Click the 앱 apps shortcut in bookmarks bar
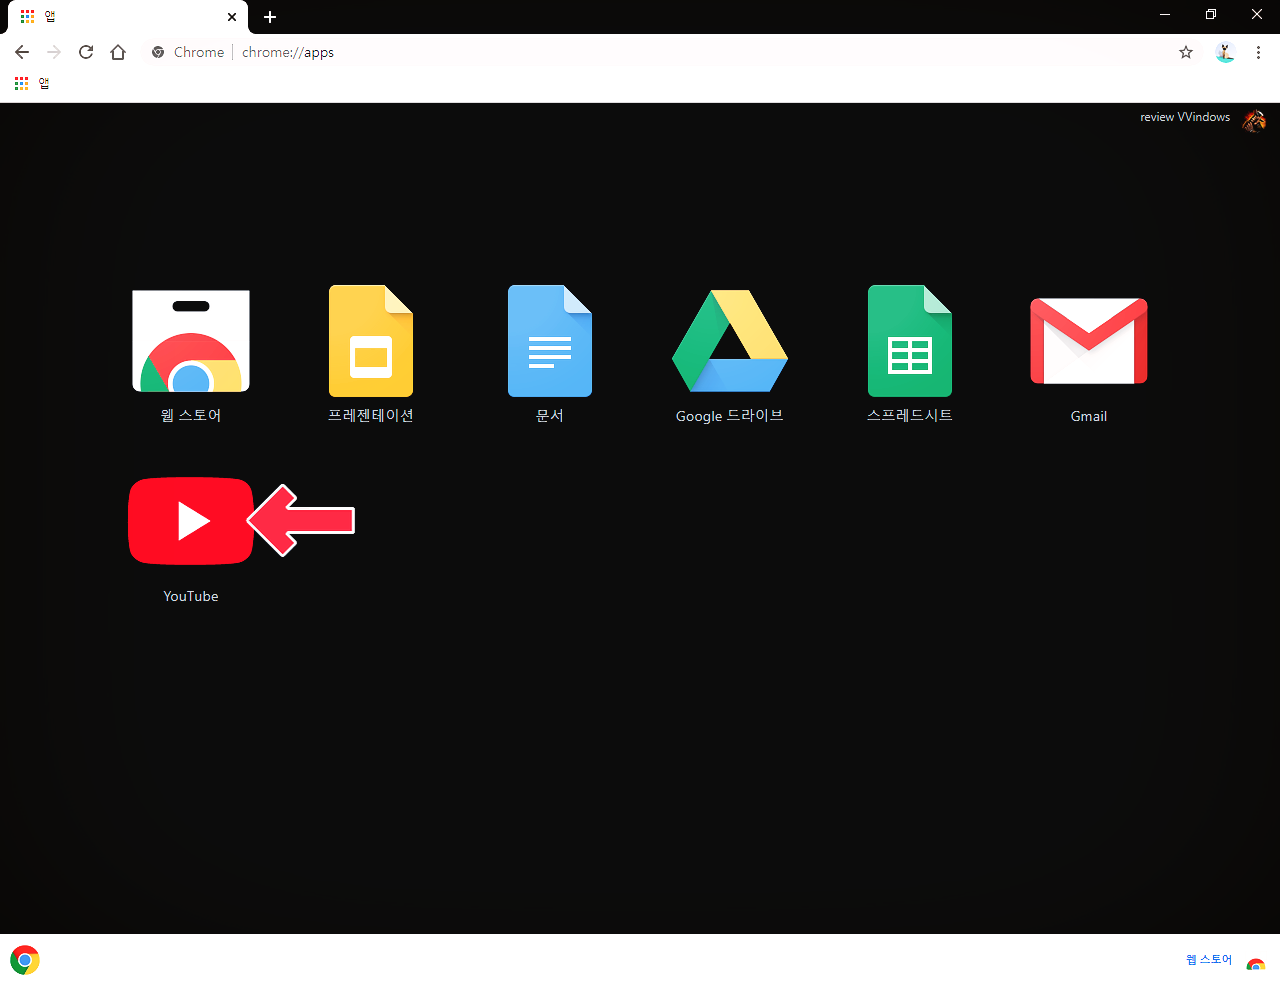The height and width of the screenshot is (984, 1280). pos(32,83)
